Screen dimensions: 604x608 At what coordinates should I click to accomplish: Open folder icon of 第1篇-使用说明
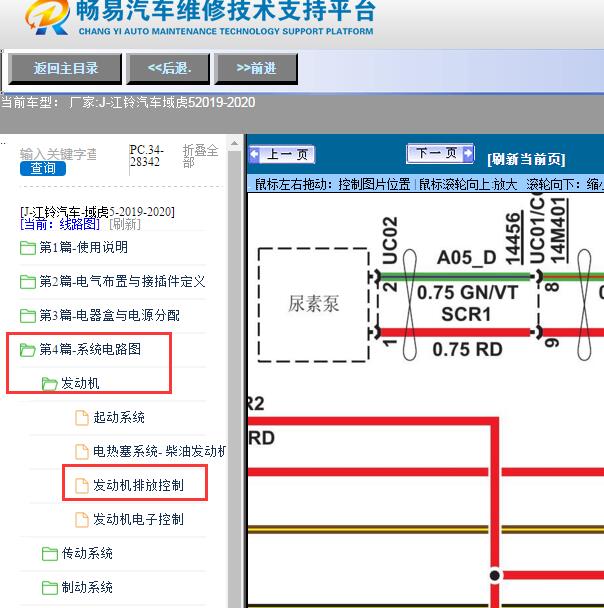coord(28,248)
